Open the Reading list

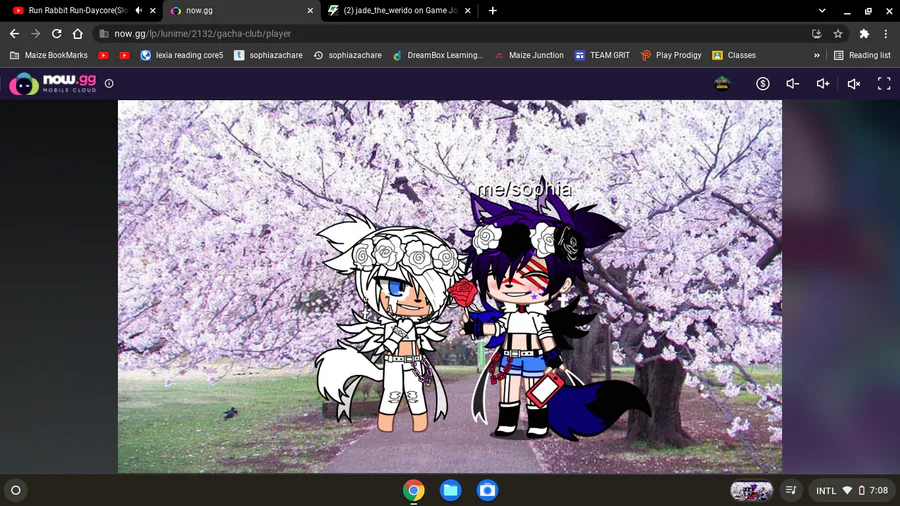click(862, 55)
